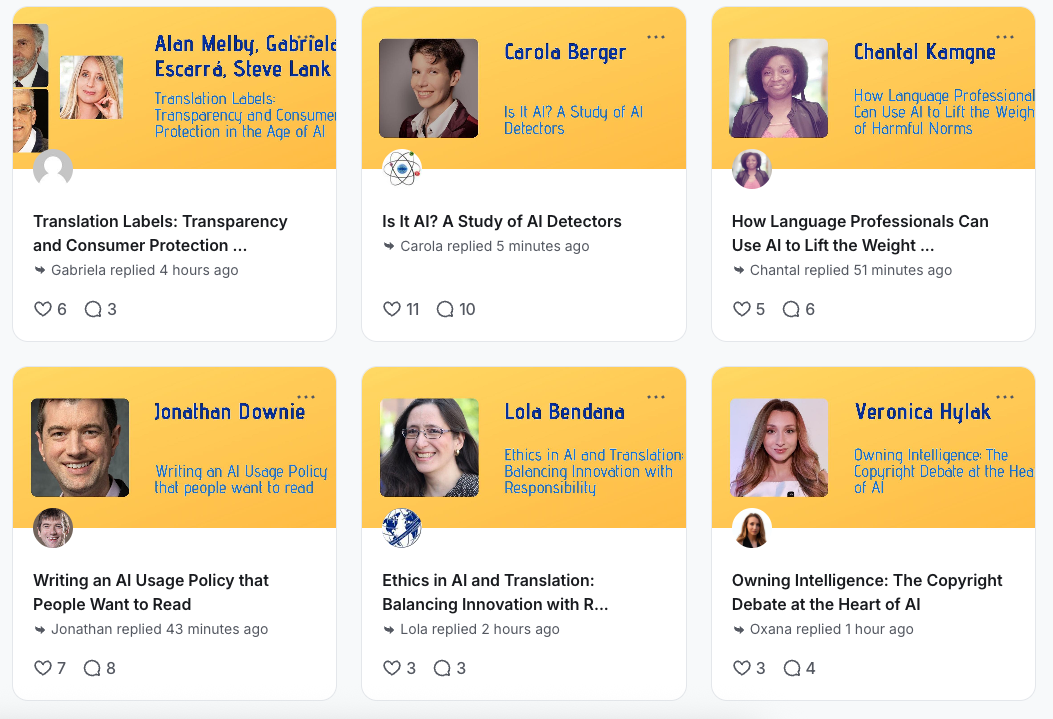Click the Carola Berger banner photo
The height and width of the screenshot is (719, 1053).
[429, 88]
